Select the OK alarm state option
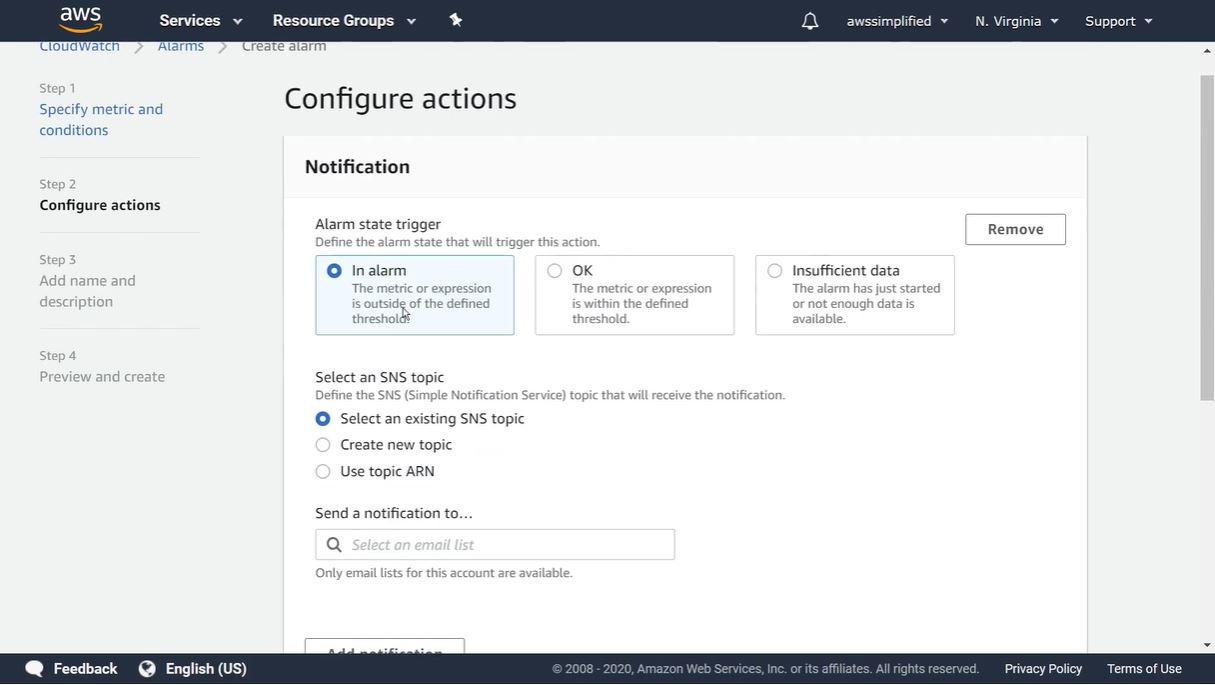 coord(555,271)
